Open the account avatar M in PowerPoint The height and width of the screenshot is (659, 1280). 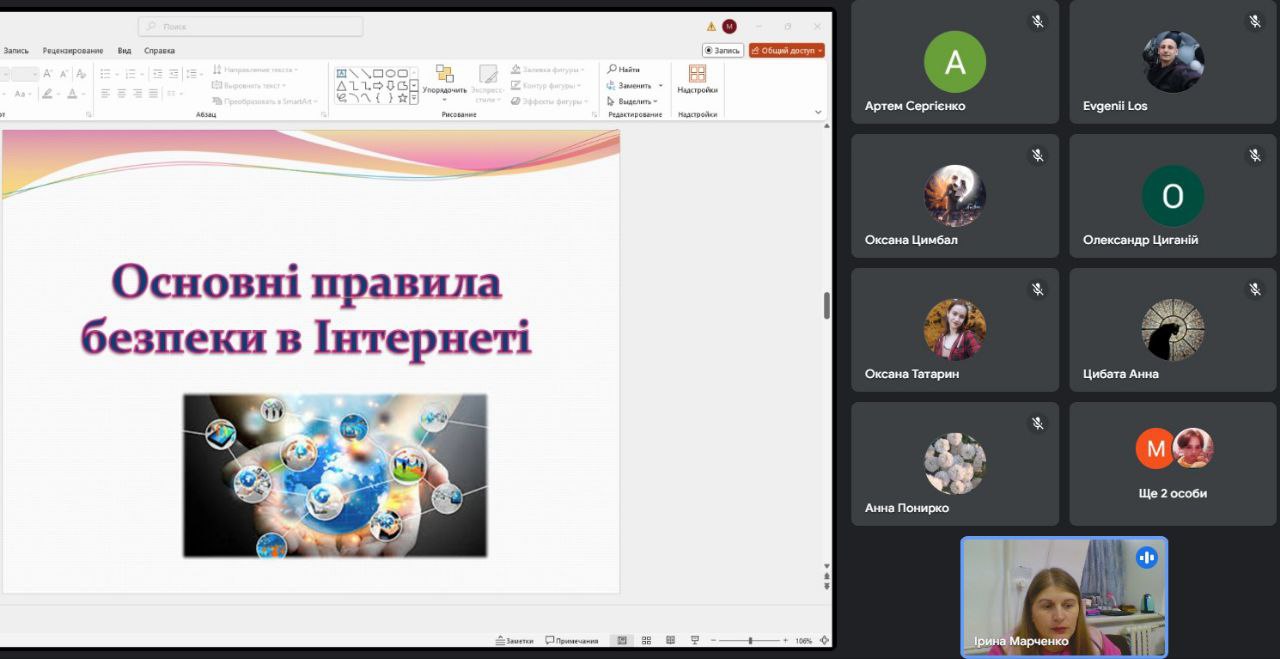tap(729, 26)
